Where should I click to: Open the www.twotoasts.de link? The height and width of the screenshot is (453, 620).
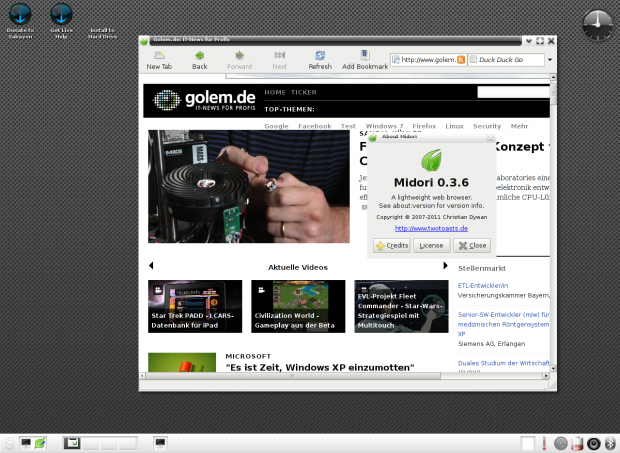coord(431,228)
